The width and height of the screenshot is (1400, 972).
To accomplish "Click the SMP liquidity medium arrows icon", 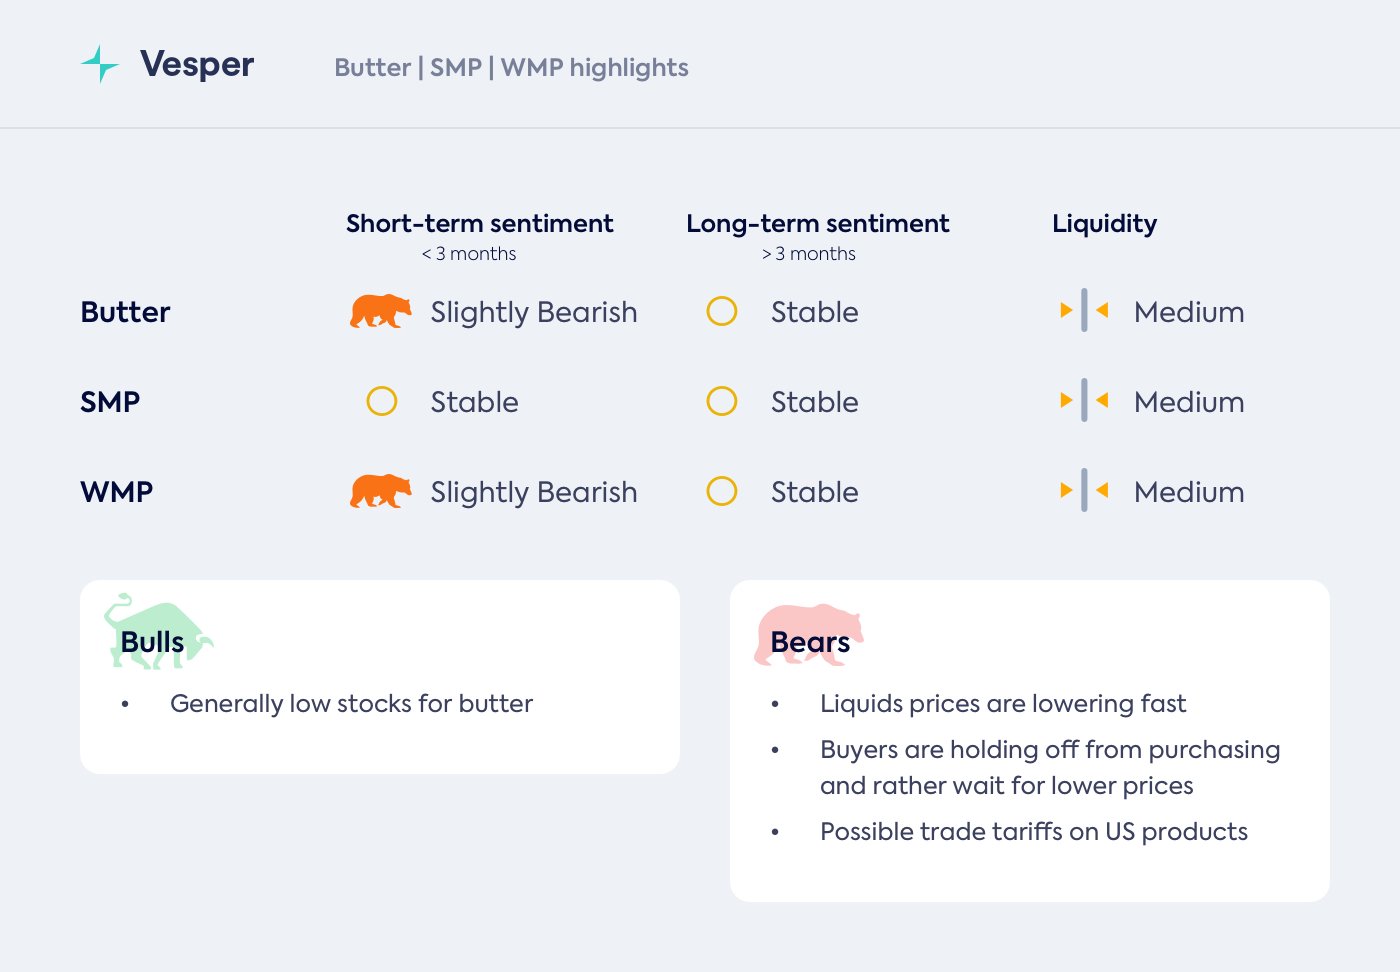I will [1084, 401].
